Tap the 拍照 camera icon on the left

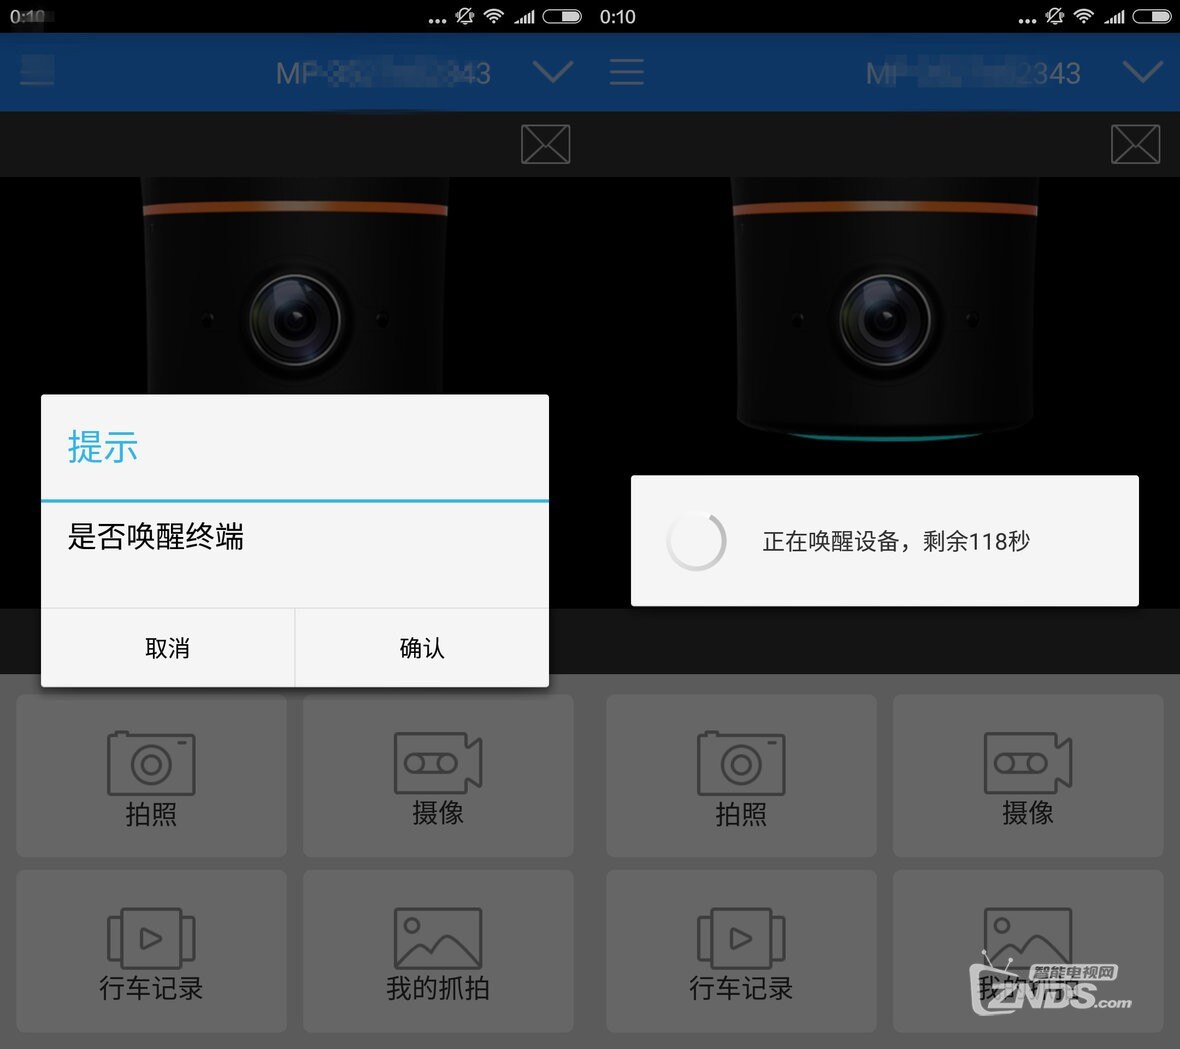pyautogui.click(x=150, y=775)
